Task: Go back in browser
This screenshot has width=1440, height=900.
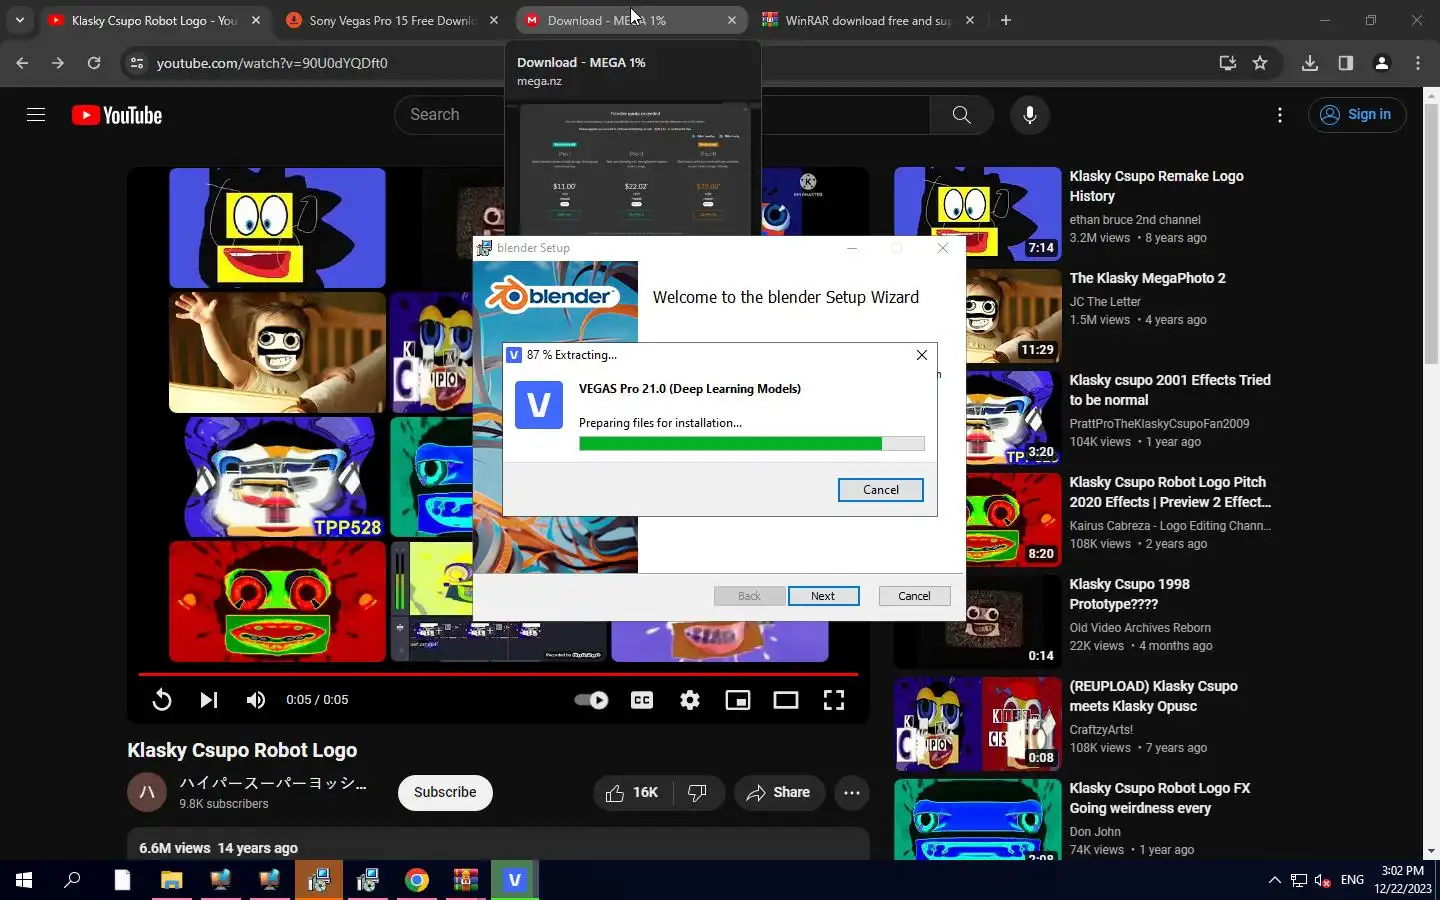Action: (22, 63)
